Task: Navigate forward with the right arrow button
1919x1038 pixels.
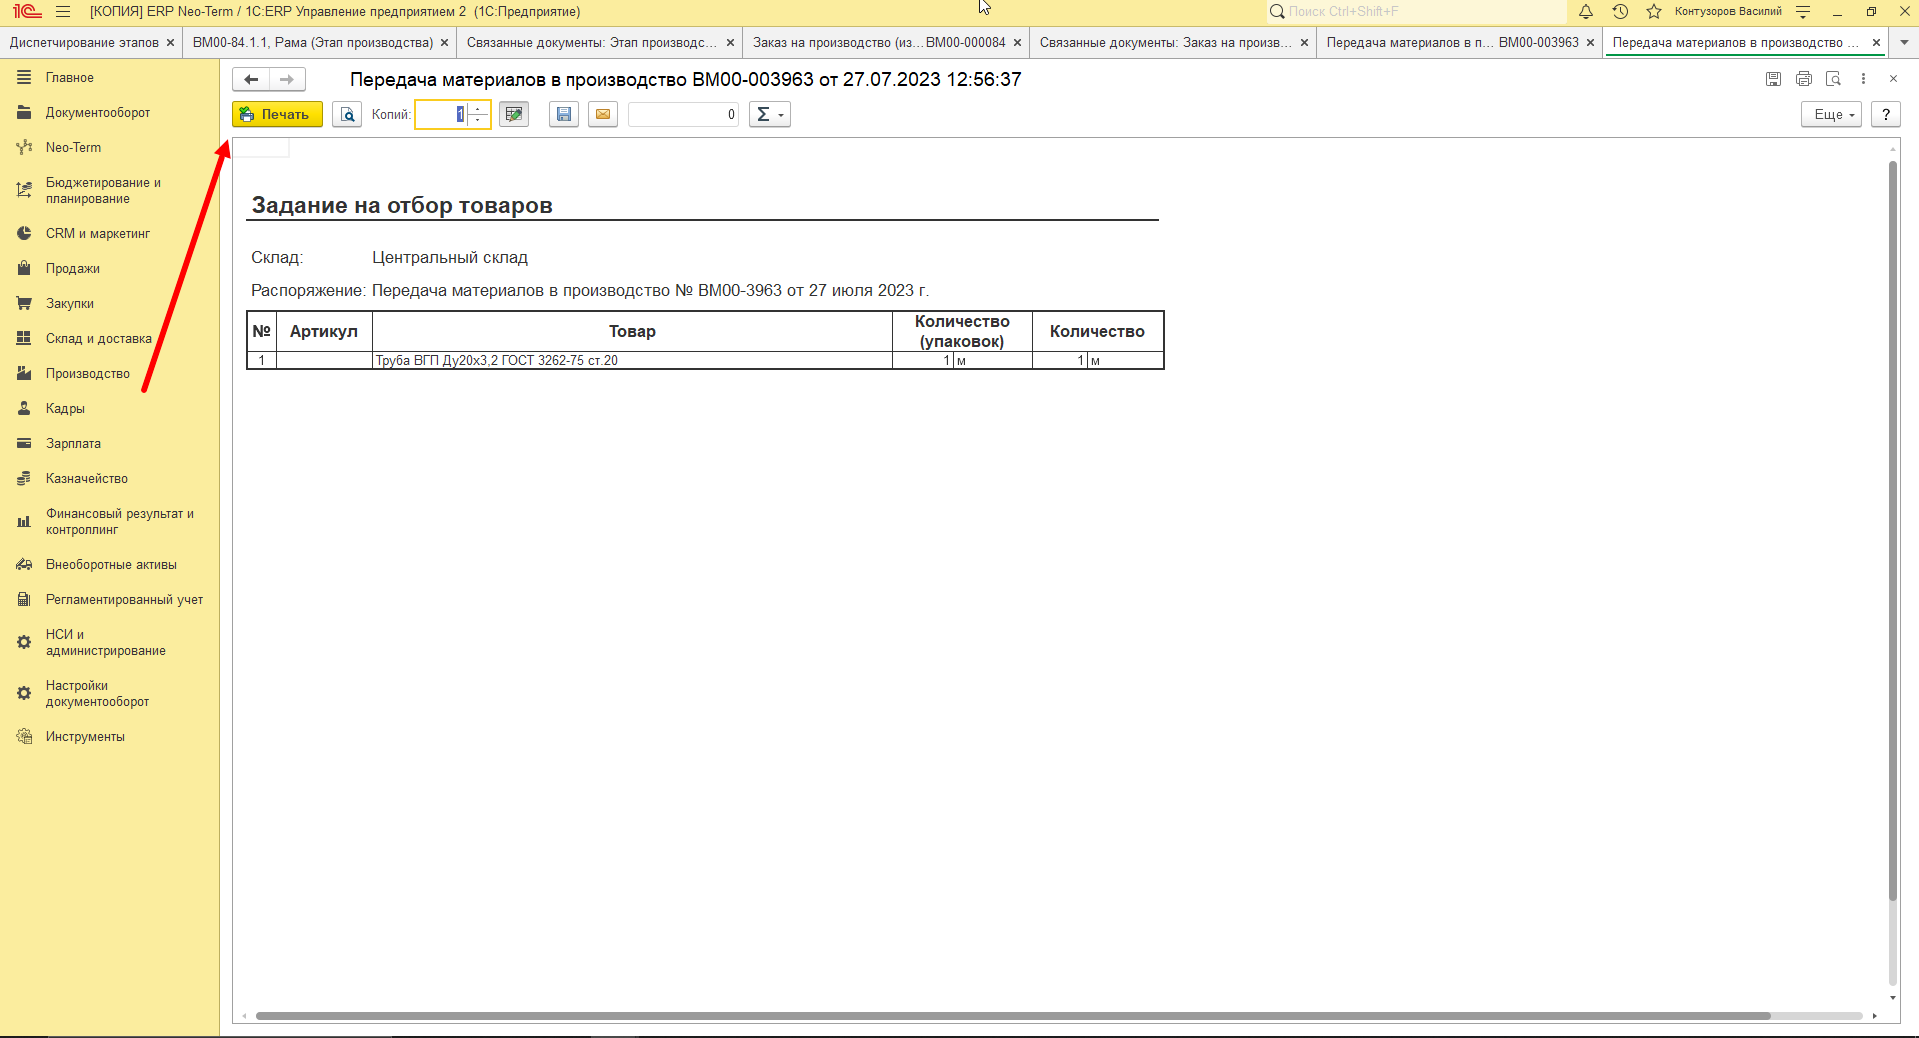Action: point(287,79)
